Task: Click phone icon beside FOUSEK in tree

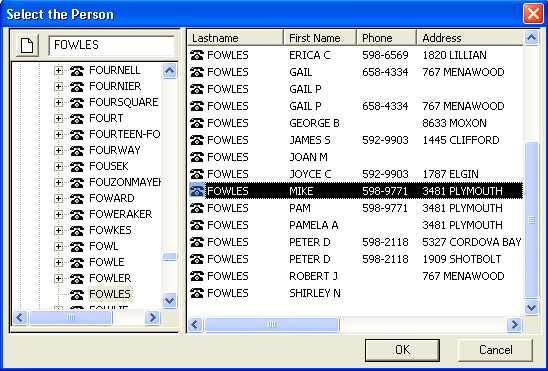Action: (77, 166)
